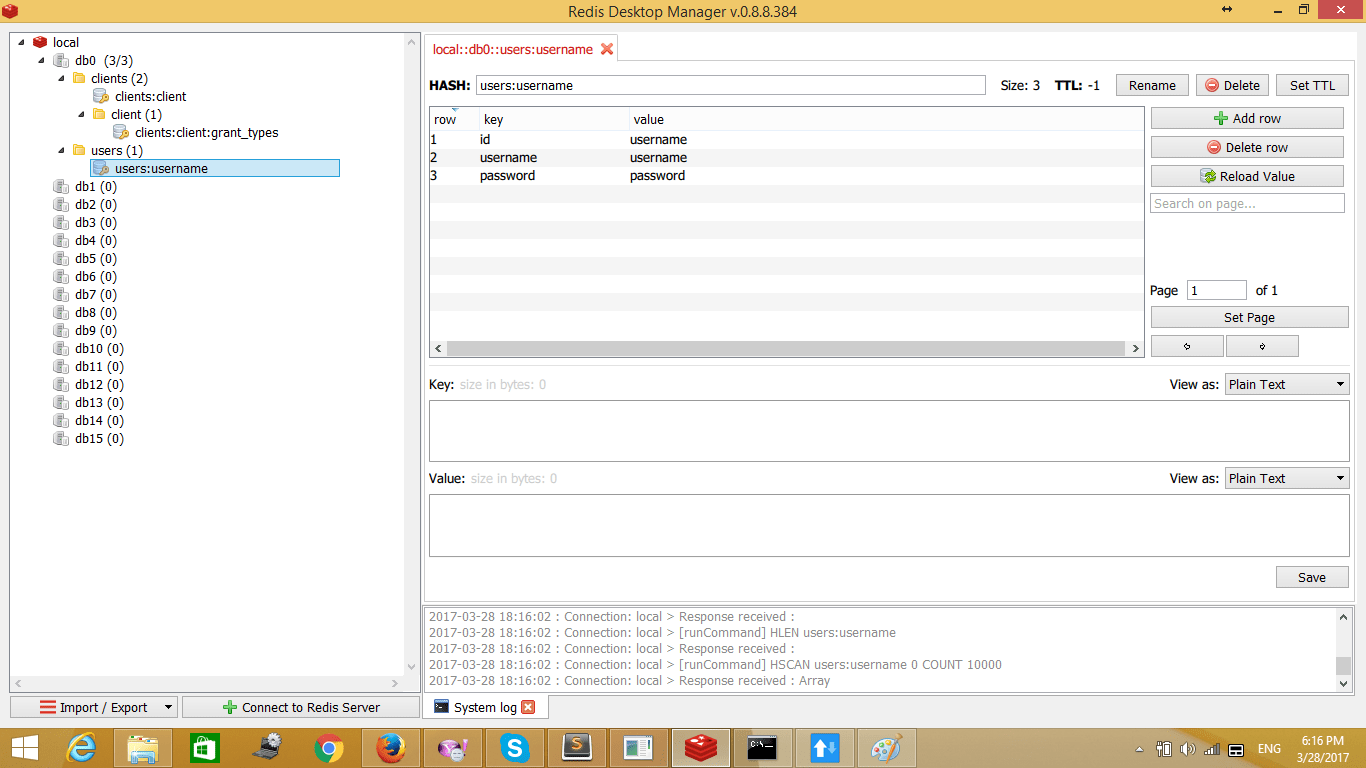Image resolution: width=1366 pixels, height=768 pixels.
Task: Open the Key 'View as' dropdown
Action: [1287, 384]
